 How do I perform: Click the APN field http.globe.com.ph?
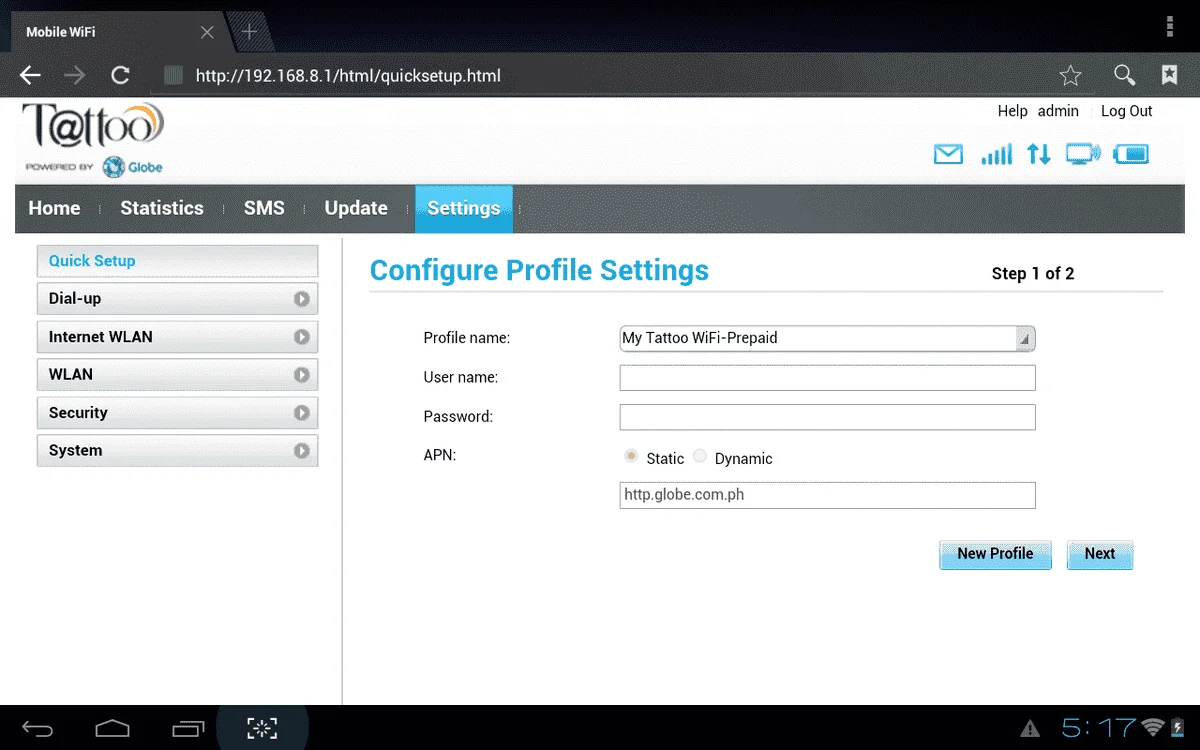coord(827,495)
